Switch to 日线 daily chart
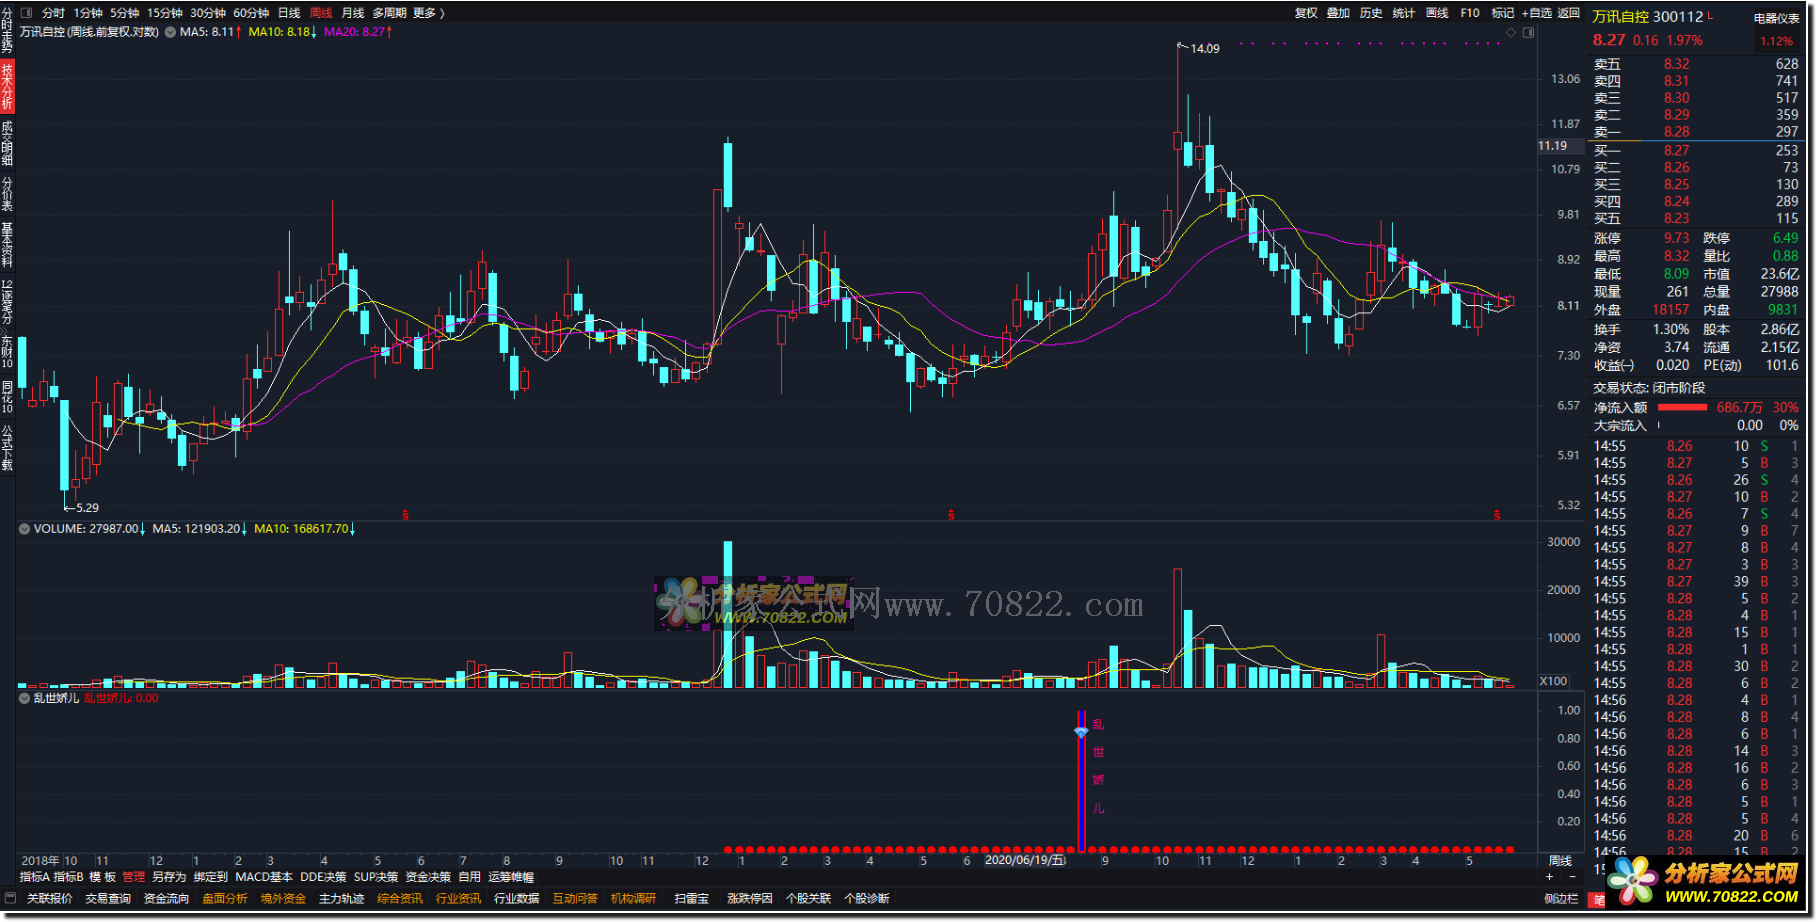Screen dimensions: 1818x922 (289, 13)
